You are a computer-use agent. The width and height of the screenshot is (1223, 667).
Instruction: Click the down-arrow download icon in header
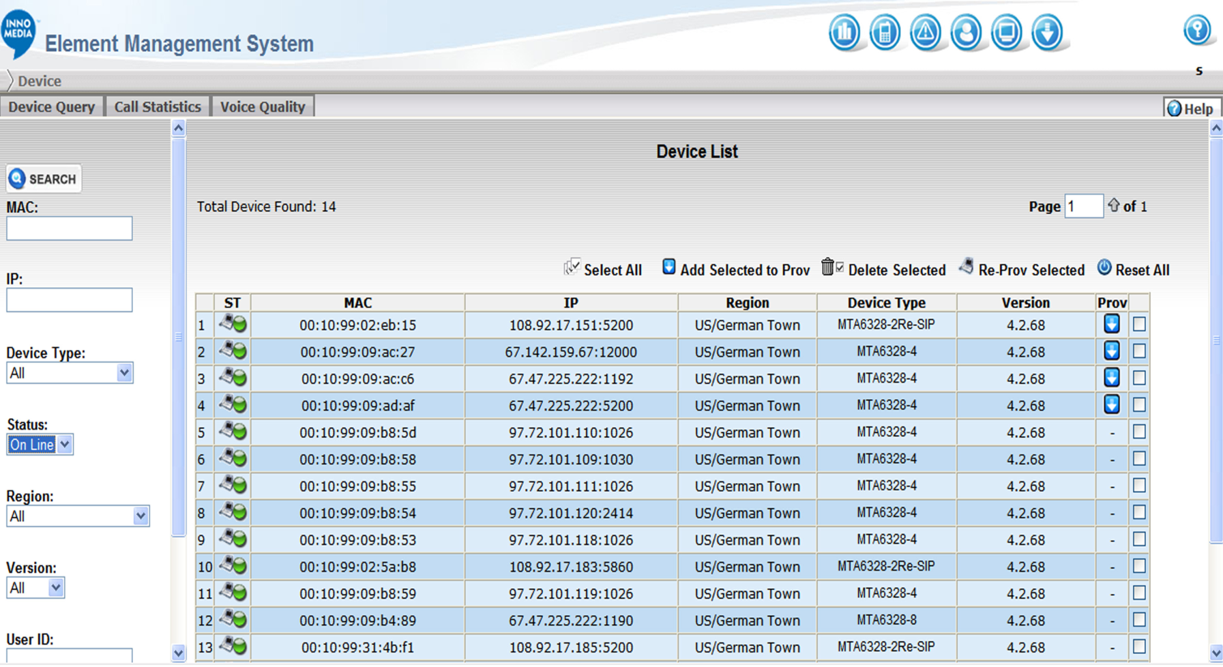1047,33
